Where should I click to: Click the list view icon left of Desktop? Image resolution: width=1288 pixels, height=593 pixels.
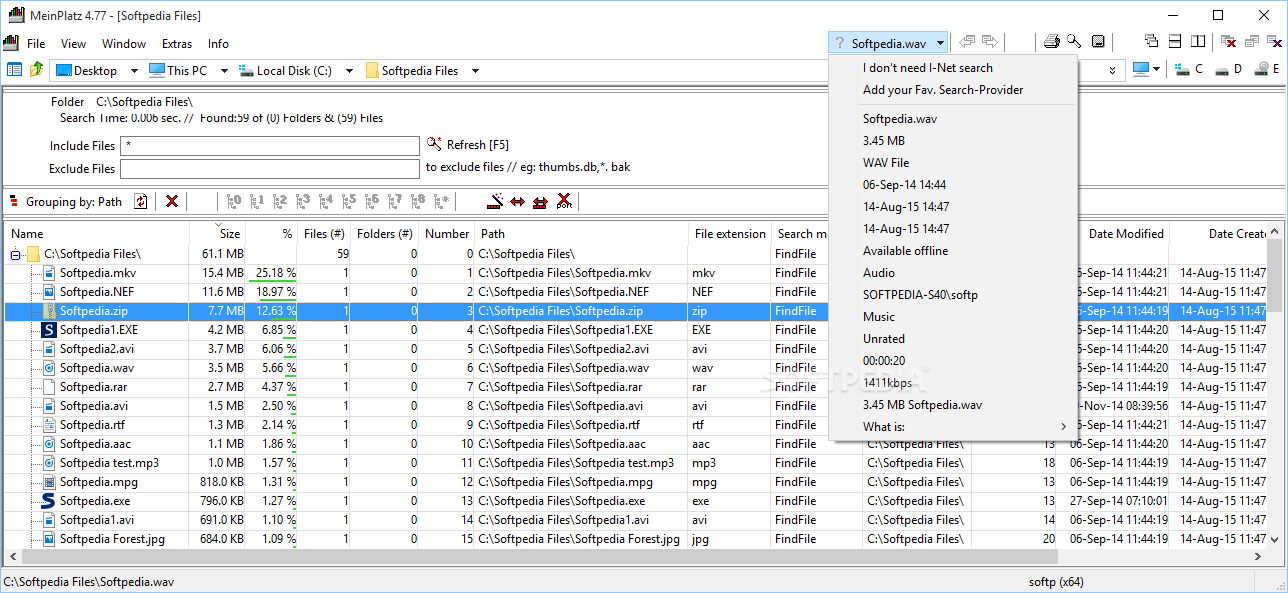[14, 70]
